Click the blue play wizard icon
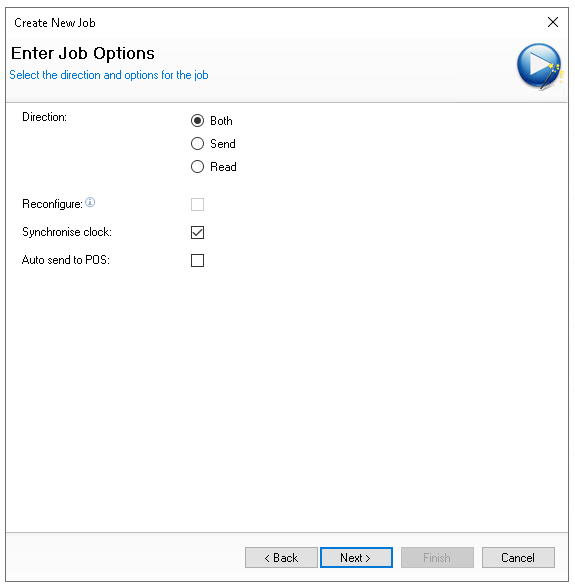This screenshot has height=587, width=575. 539,66
